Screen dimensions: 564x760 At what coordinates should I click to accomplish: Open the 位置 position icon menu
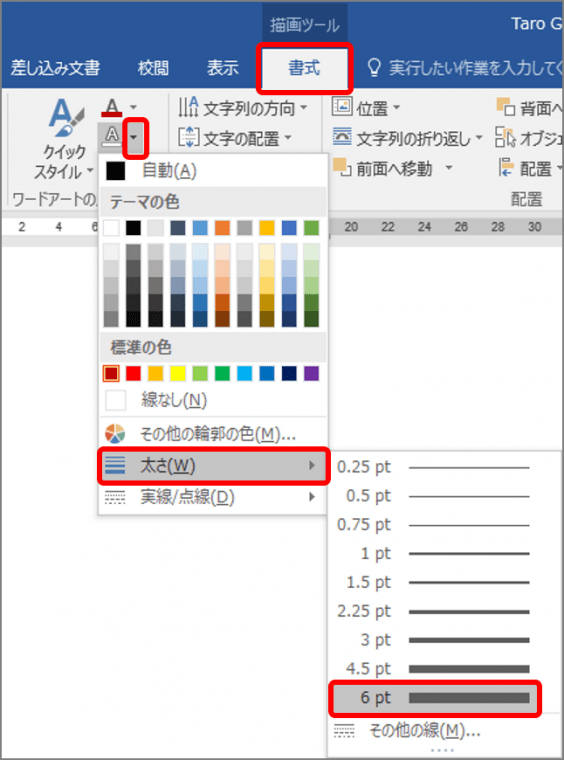(x=342, y=107)
